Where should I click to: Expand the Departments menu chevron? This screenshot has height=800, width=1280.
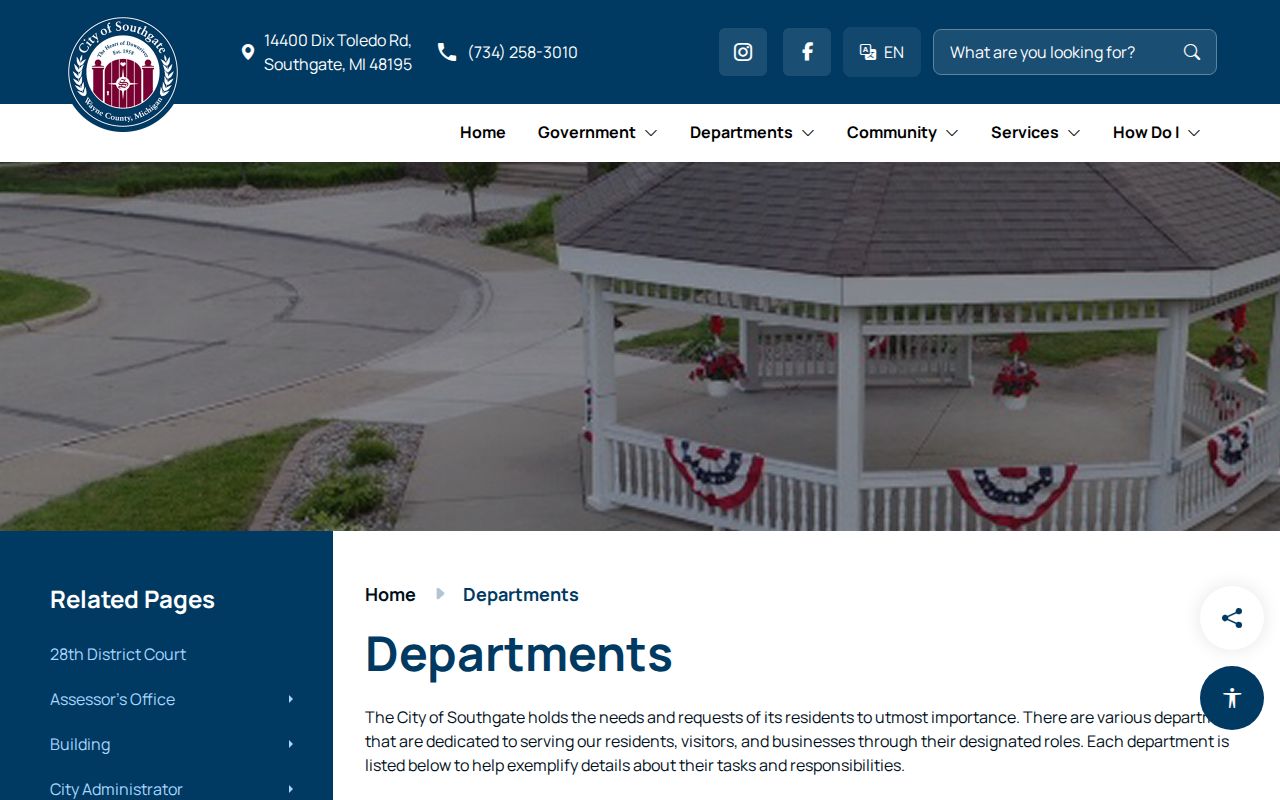click(808, 133)
